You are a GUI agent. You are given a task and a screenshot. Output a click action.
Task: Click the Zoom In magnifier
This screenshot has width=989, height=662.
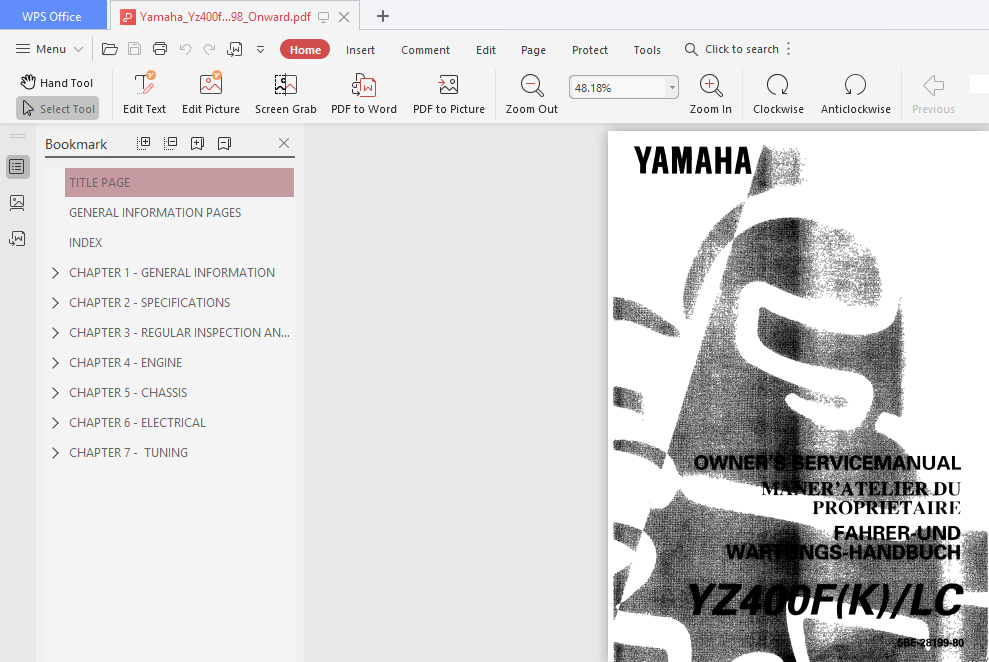711,93
